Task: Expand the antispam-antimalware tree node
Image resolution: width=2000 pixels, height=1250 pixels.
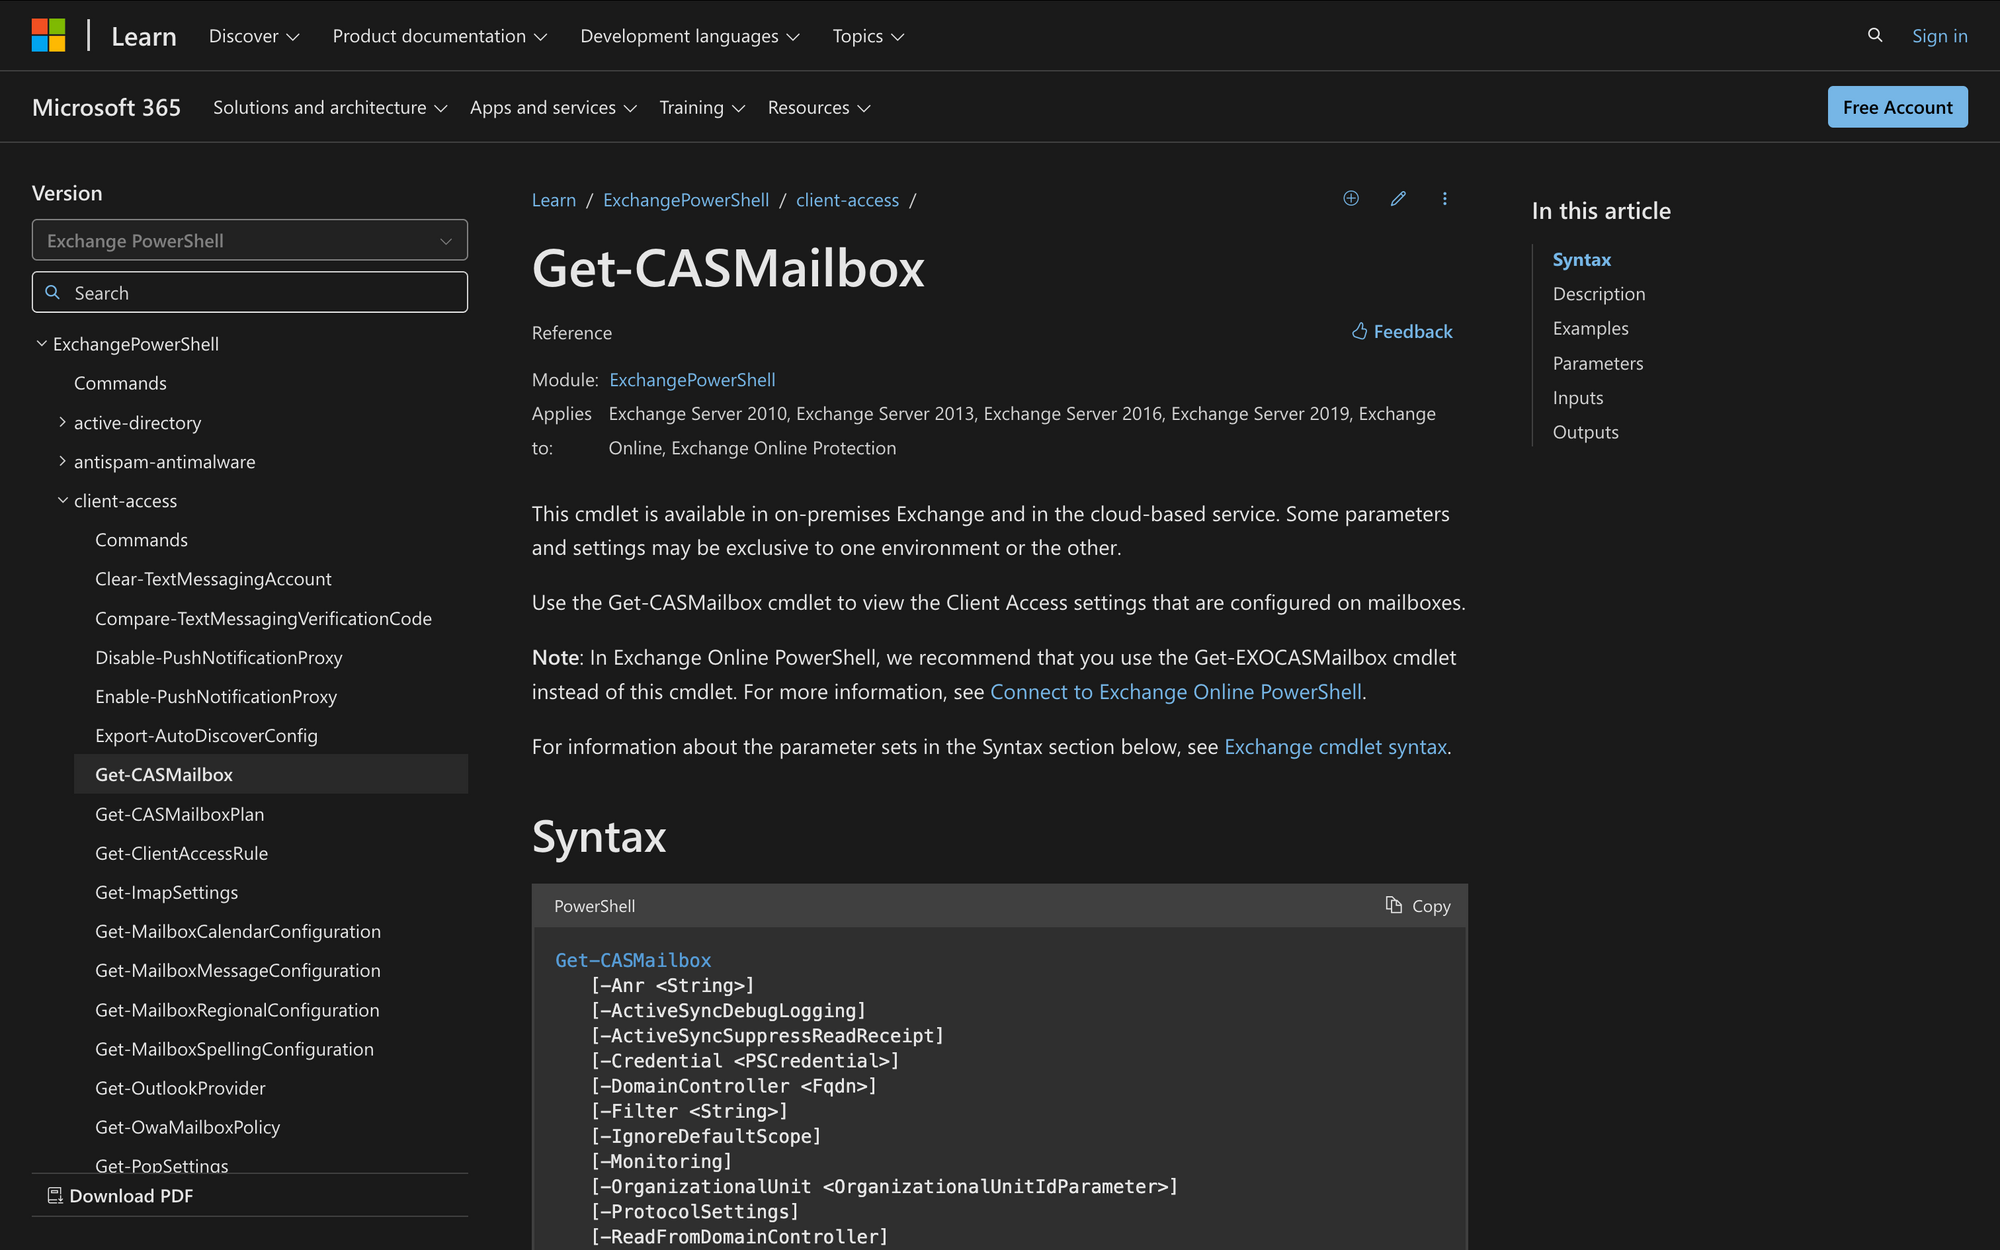Action: [63, 461]
